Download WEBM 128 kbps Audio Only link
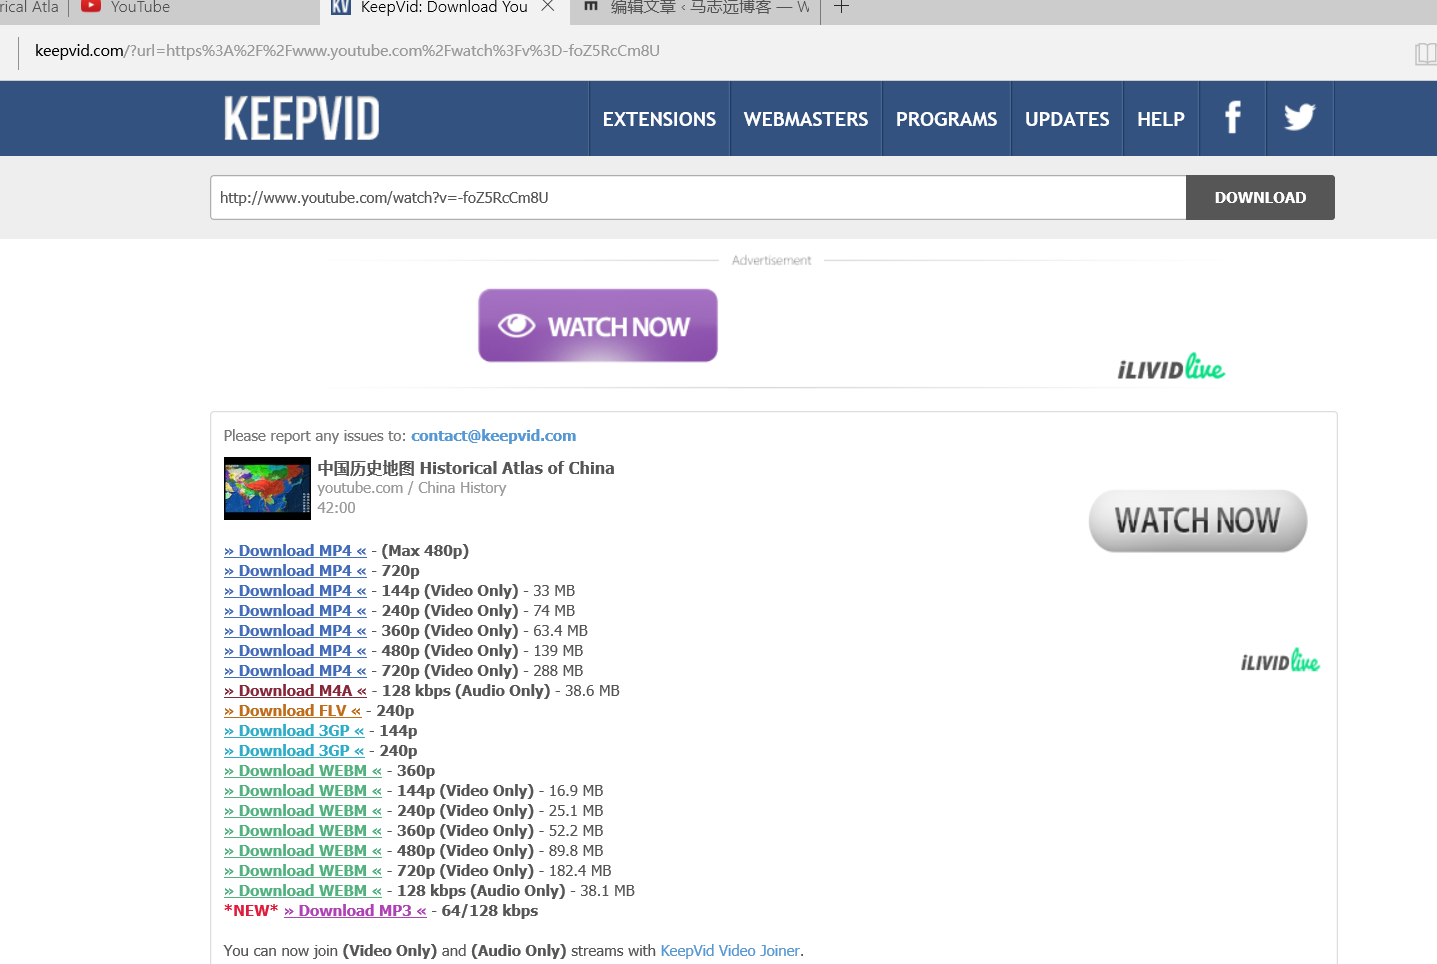The width and height of the screenshot is (1437, 964). 303,891
